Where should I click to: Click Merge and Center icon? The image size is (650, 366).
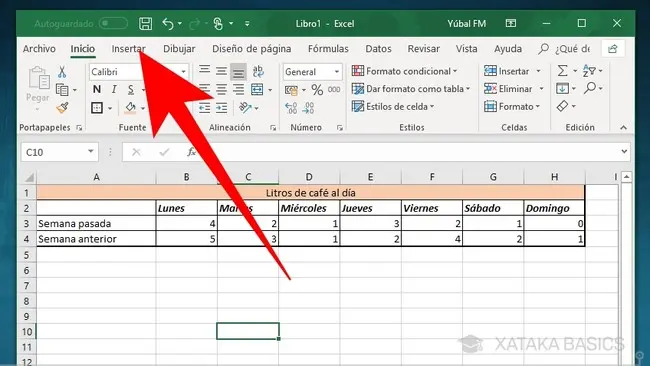point(257,89)
